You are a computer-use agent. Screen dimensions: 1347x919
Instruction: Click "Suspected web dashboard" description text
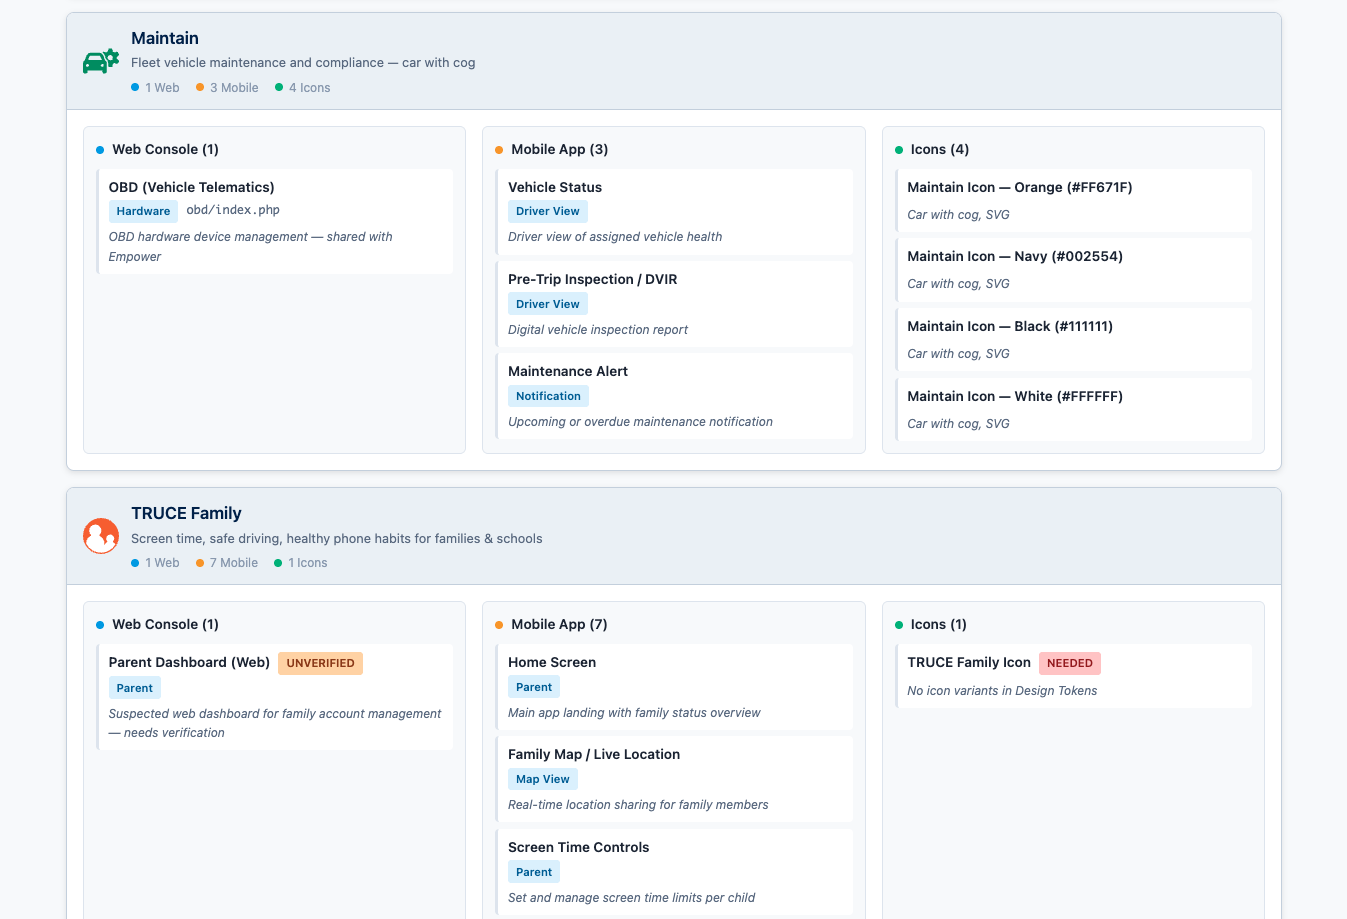pyautogui.click(x=275, y=723)
